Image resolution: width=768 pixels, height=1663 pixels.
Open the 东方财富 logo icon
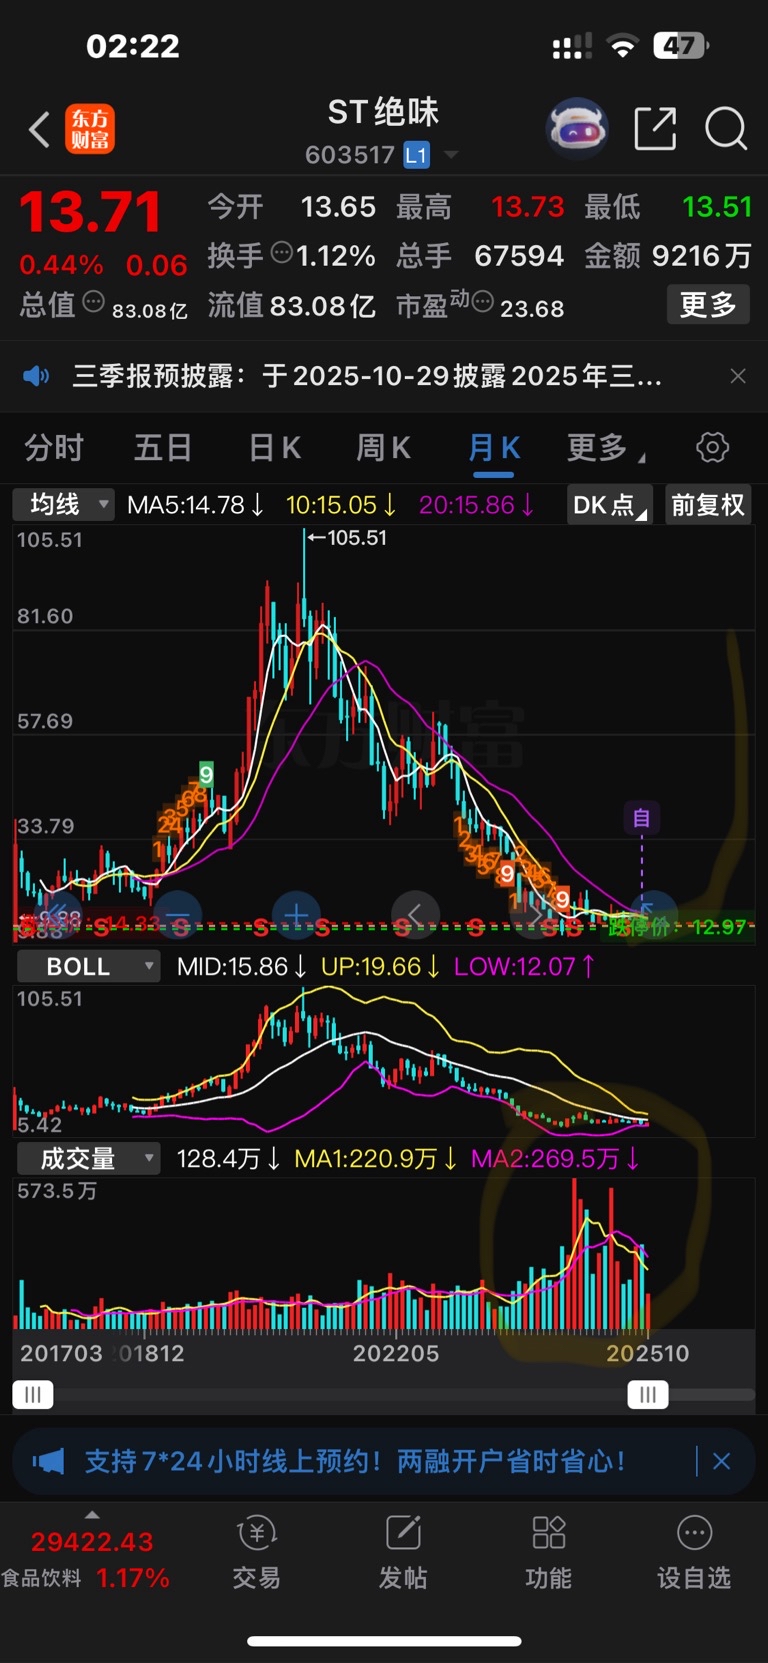[x=90, y=130]
